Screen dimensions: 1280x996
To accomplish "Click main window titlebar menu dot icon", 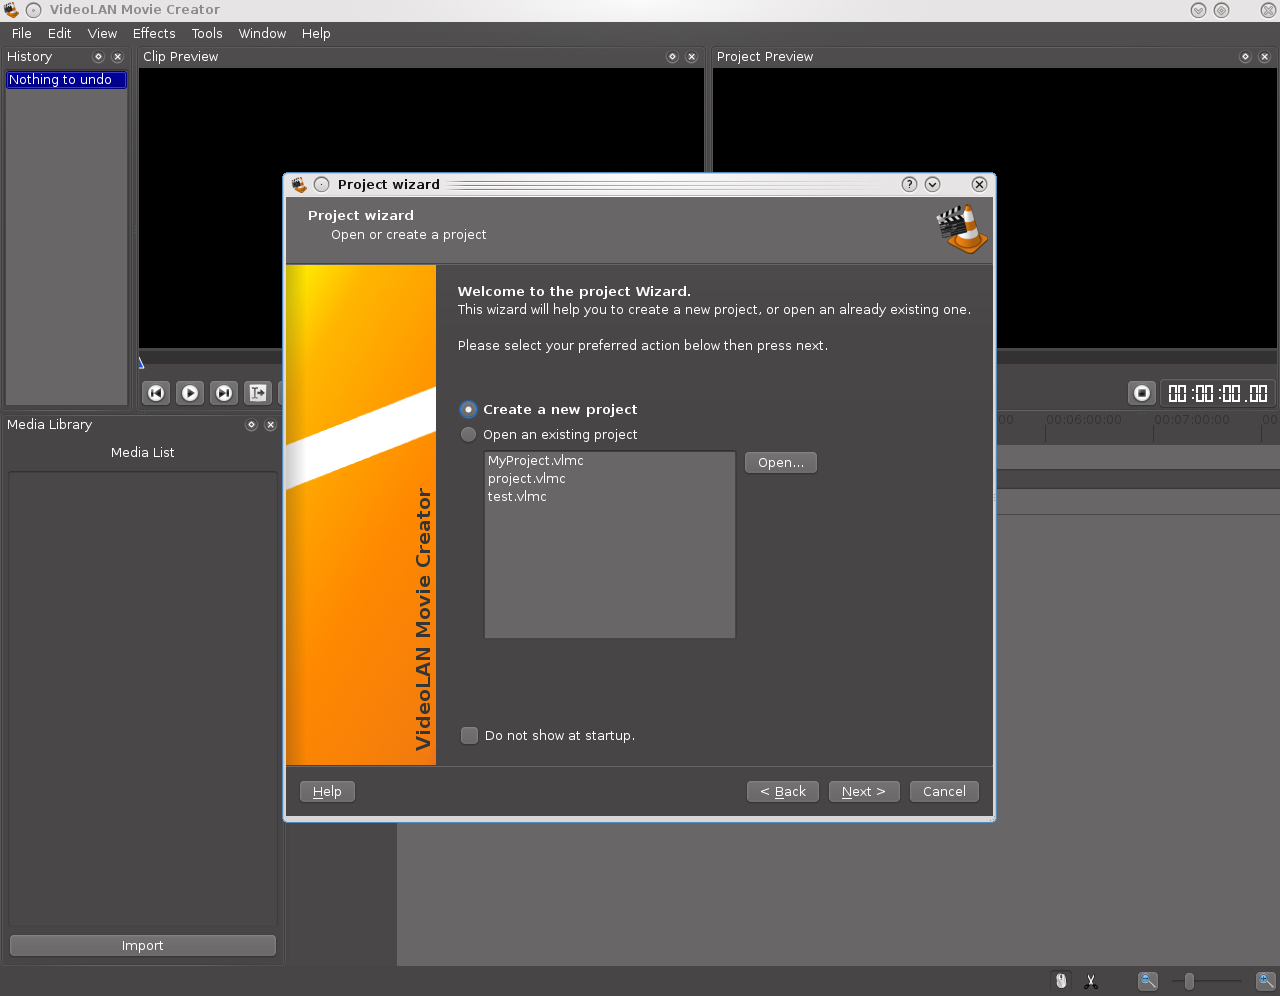I will coord(34,10).
